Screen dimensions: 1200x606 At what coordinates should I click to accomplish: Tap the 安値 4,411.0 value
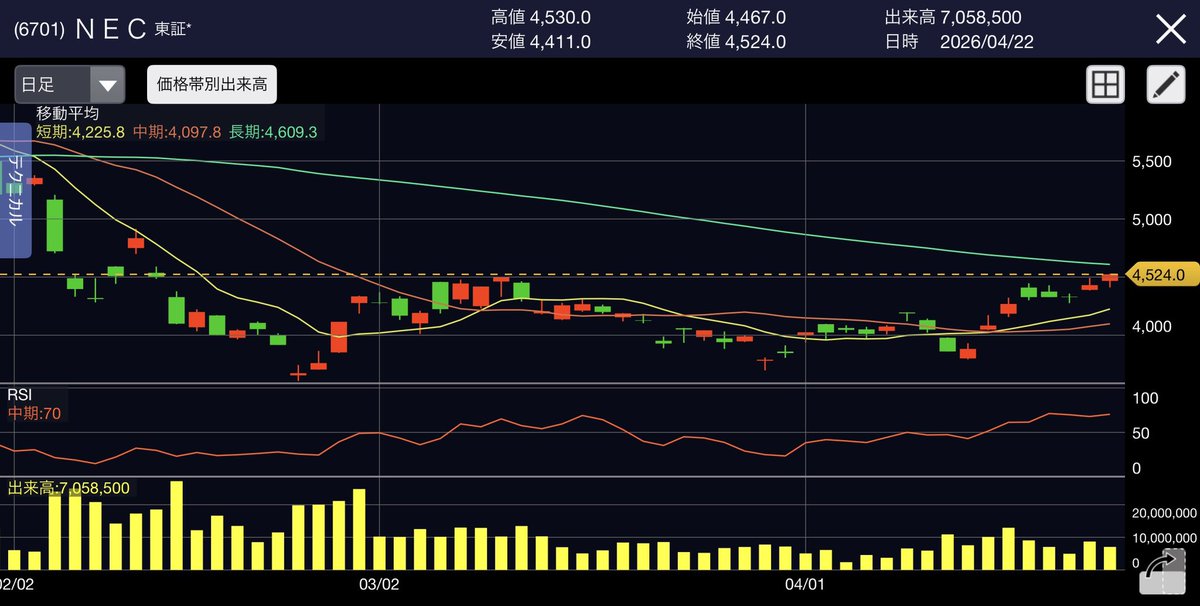click(541, 42)
